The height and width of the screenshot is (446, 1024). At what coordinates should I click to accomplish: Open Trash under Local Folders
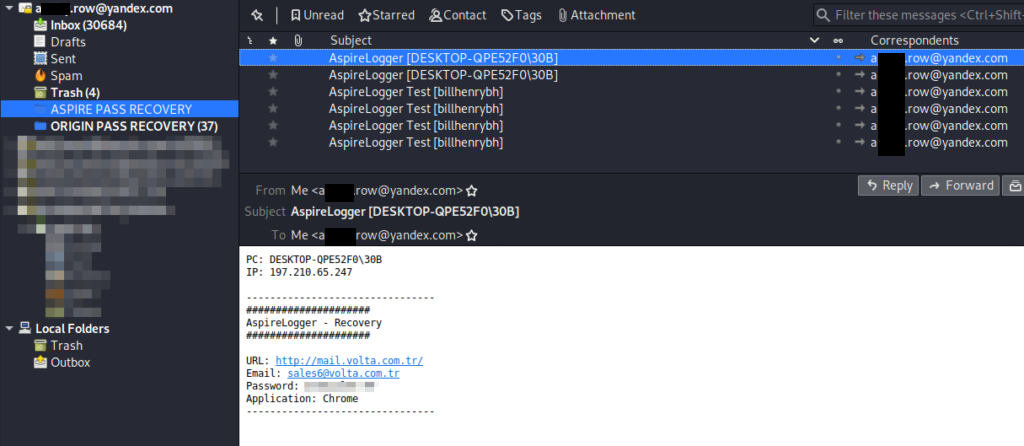(x=67, y=345)
